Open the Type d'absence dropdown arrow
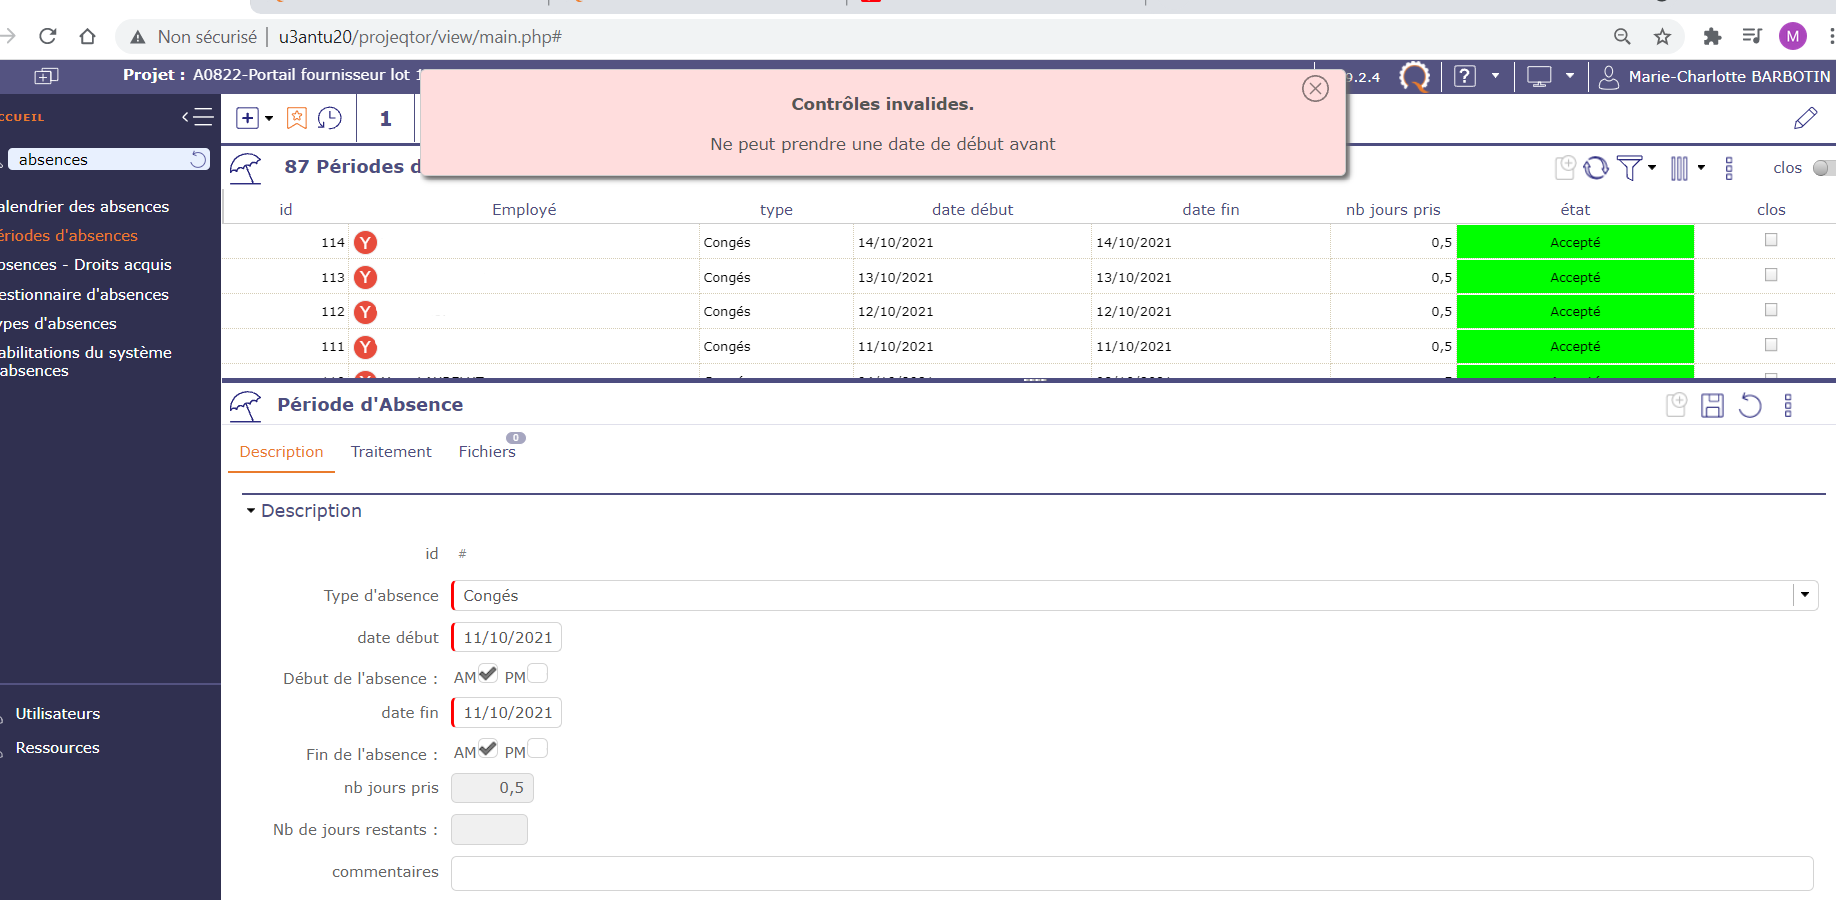 pos(1804,595)
